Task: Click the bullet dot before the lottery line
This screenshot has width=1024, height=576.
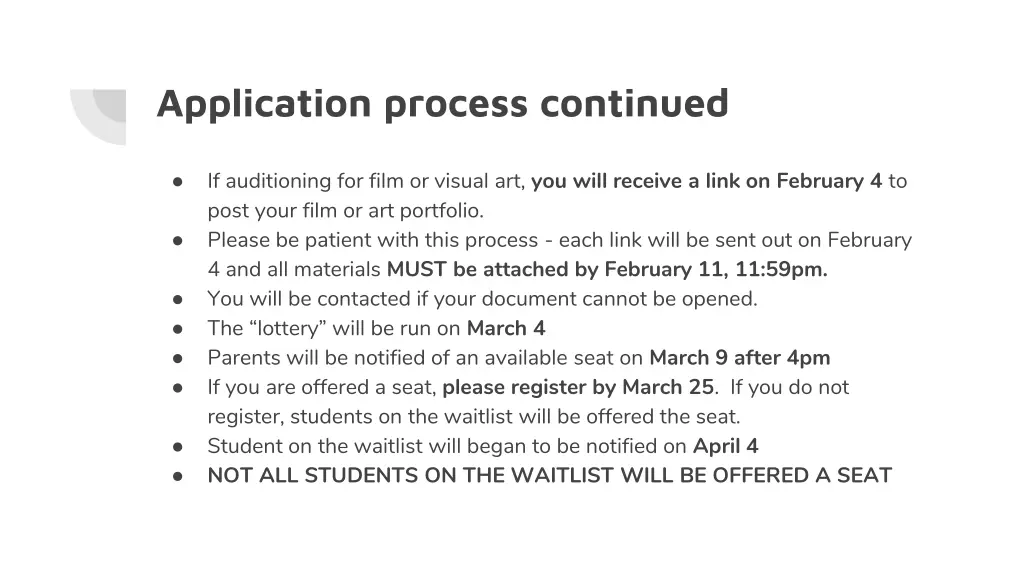Action: 177,328
